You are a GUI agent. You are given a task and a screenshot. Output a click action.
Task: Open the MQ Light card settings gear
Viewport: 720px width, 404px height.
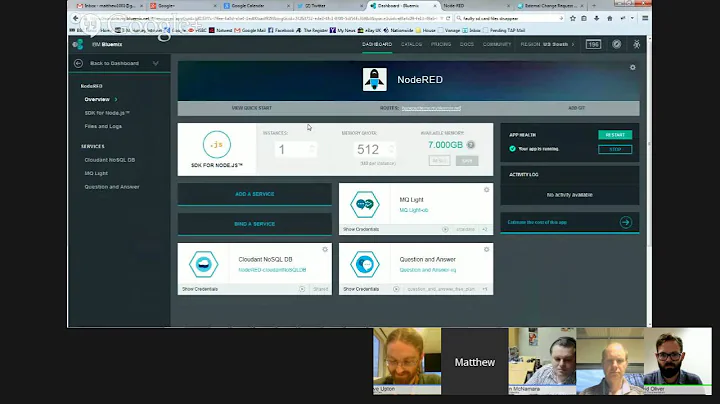[x=486, y=190]
